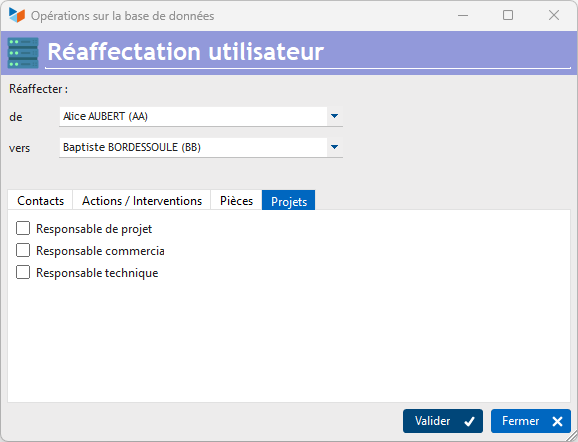Tick the Responsable technique checkbox
This screenshot has width=578, height=442.
(23, 272)
